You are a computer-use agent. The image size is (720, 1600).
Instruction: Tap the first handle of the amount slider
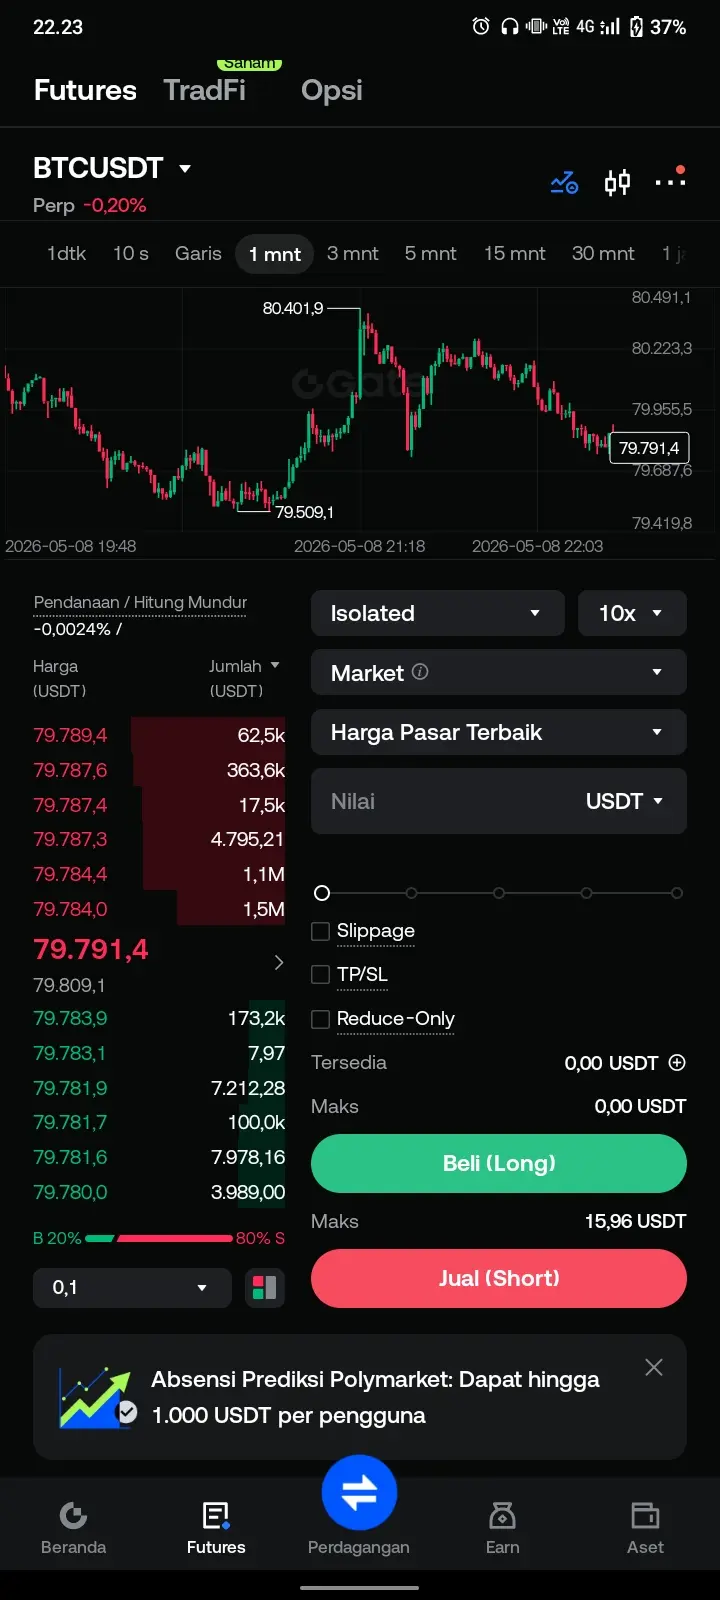click(322, 893)
